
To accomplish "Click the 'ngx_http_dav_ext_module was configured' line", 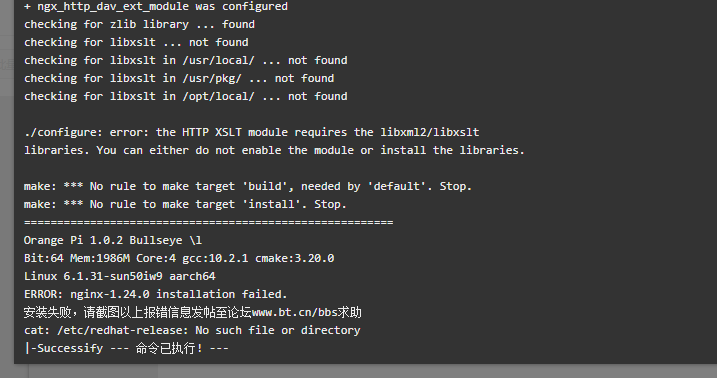I will [156, 6].
